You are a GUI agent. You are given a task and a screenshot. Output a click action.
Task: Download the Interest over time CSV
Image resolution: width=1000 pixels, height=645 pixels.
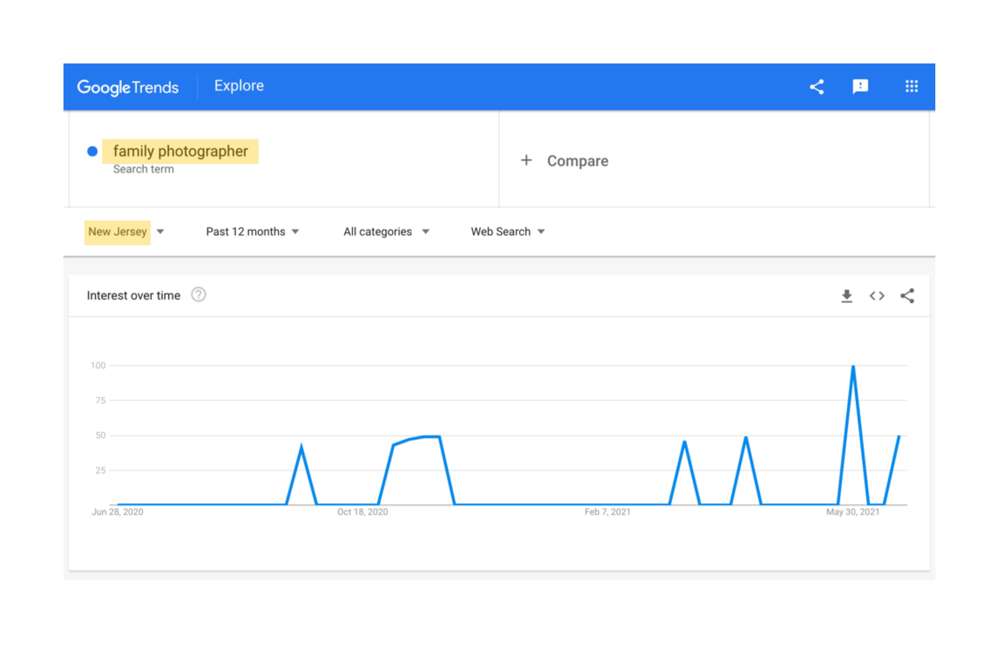point(846,296)
